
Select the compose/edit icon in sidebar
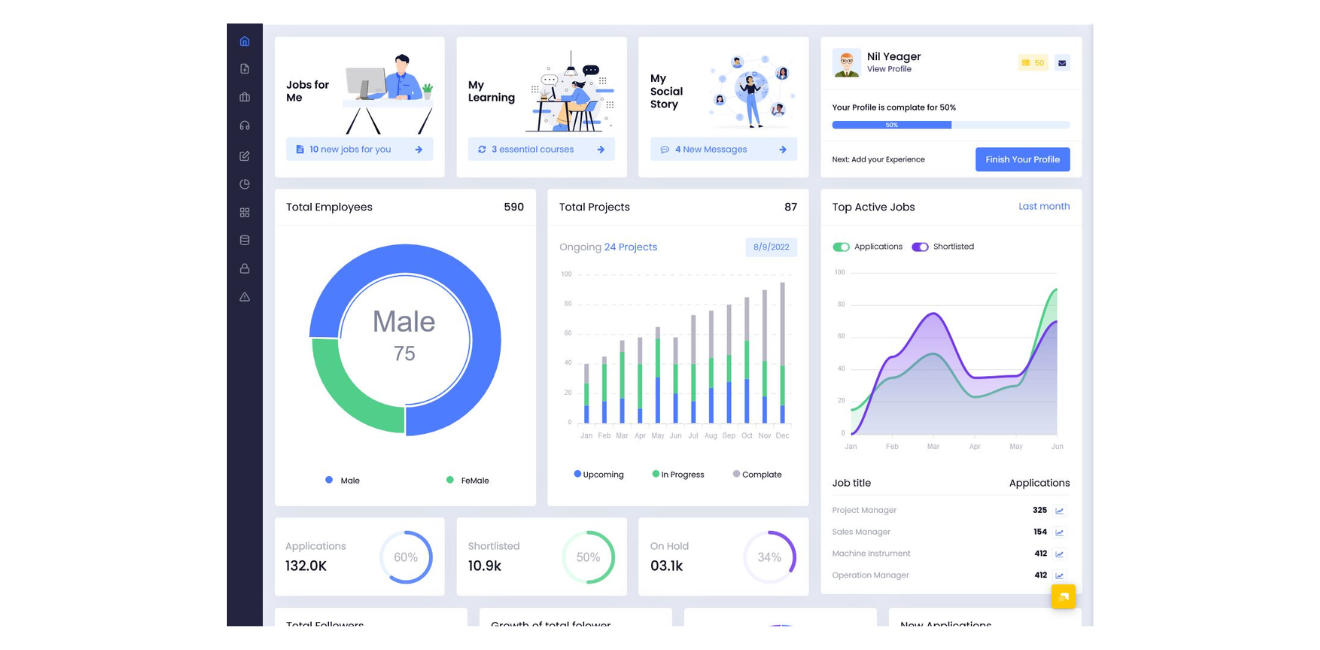click(x=245, y=155)
